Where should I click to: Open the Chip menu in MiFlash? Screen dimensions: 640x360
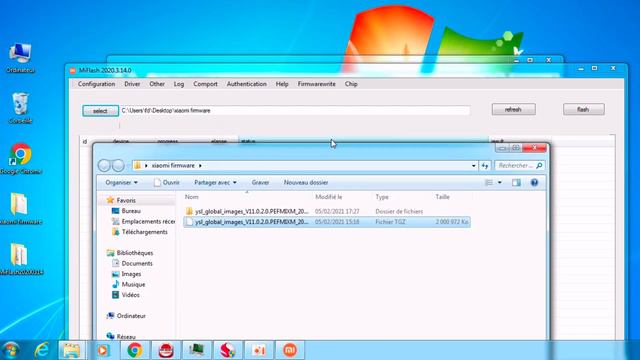click(351, 84)
